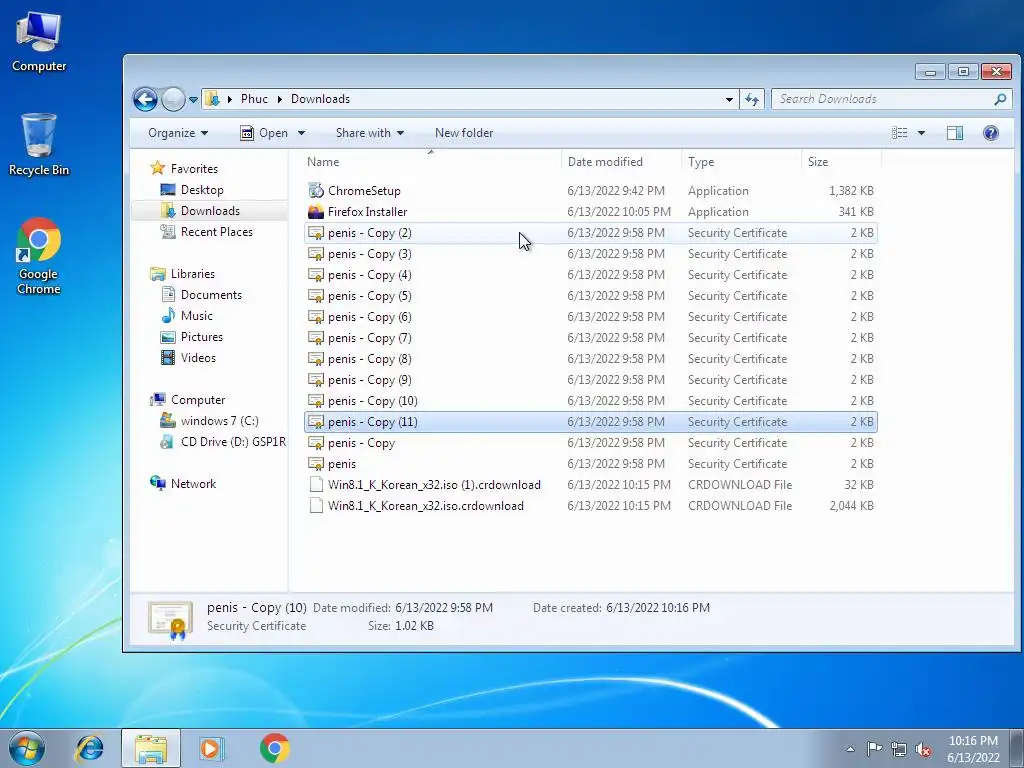Sort files by Size column
The width and height of the screenshot is (1024, 768).
point(841,162)
